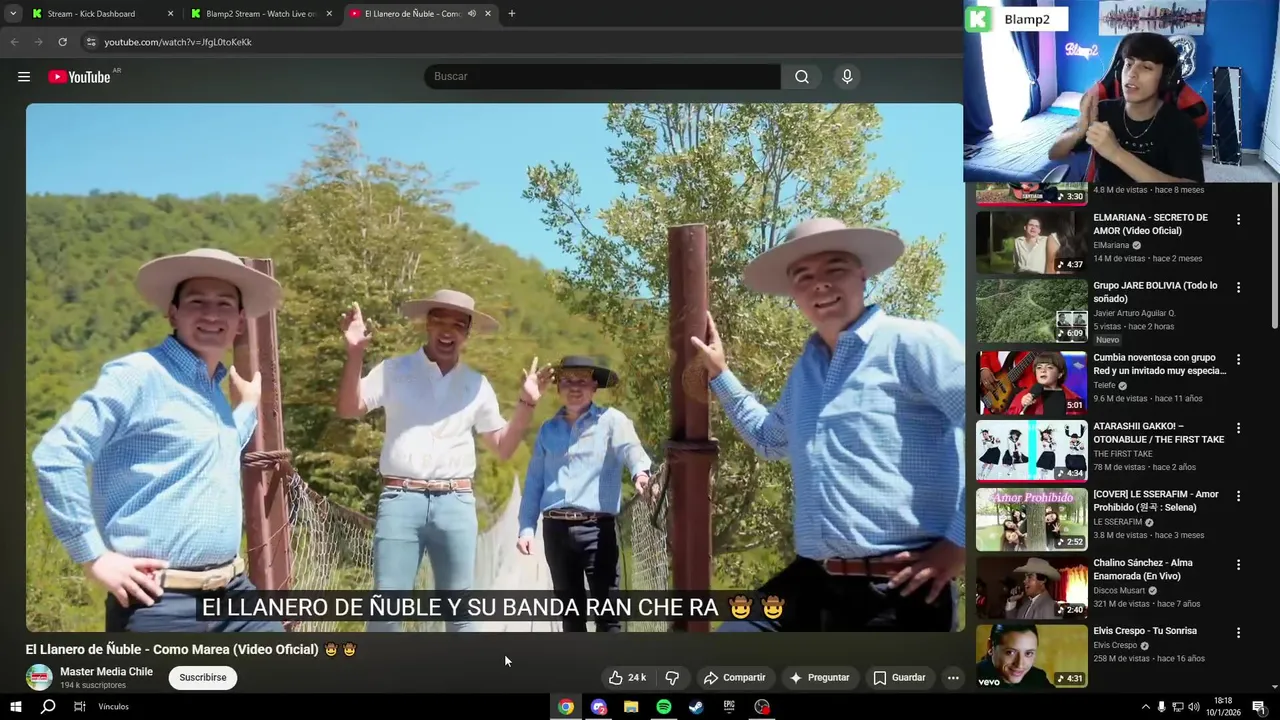The image size is (1280, 720).
Task: Open the ElMariana channel name link
Action: 1111,245
